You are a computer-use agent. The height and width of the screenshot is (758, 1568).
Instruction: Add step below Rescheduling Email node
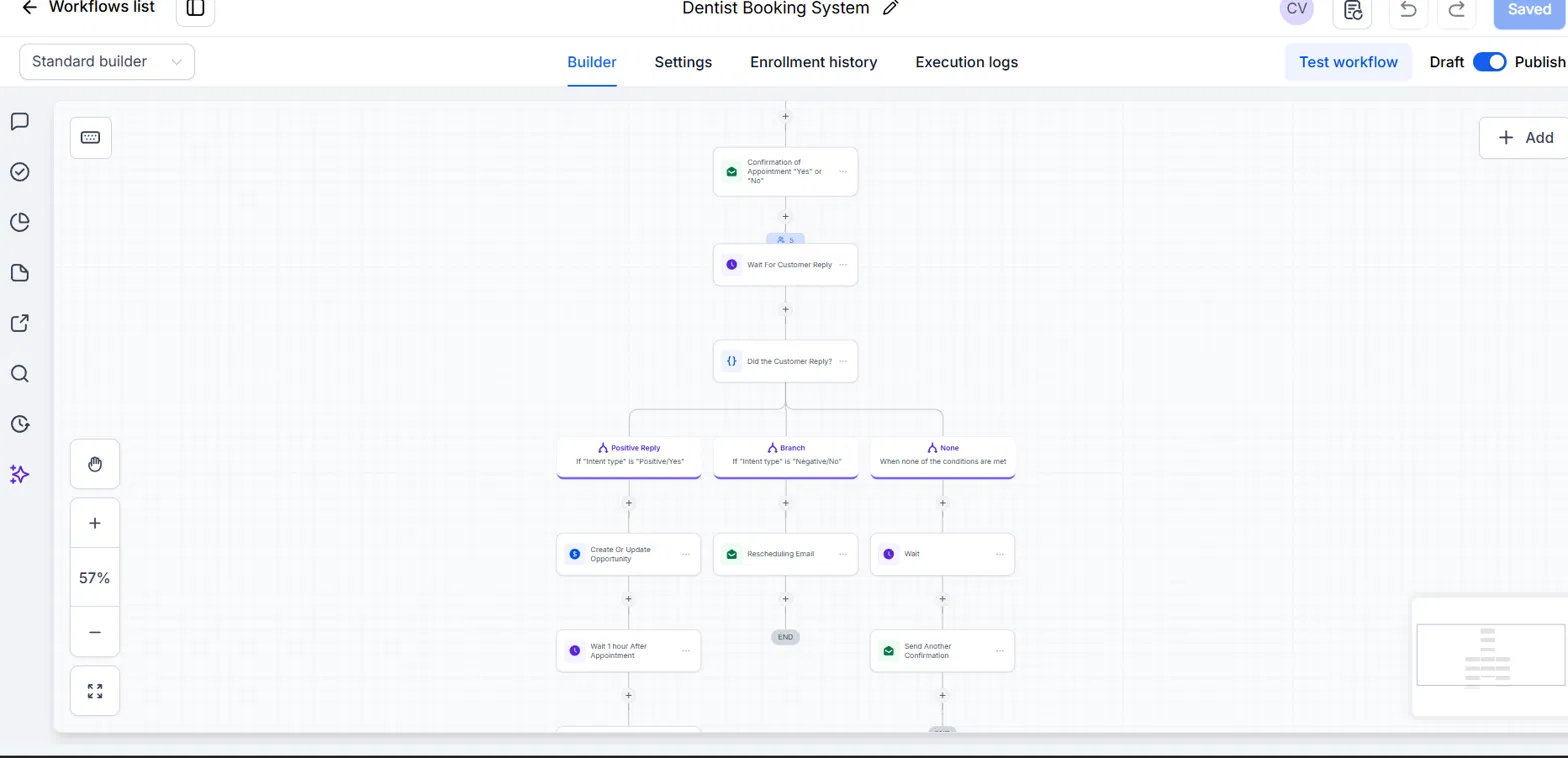pos(785,599)
